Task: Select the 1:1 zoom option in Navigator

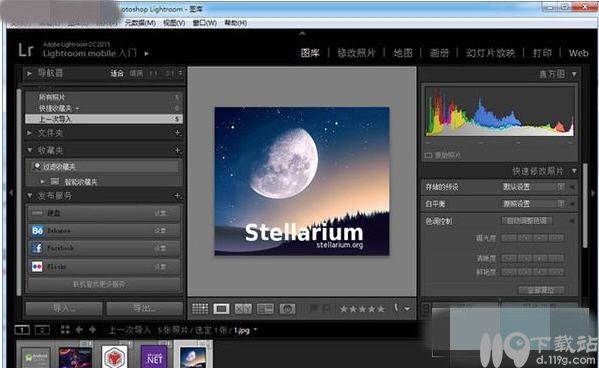Action: click(x=154, y=73)
